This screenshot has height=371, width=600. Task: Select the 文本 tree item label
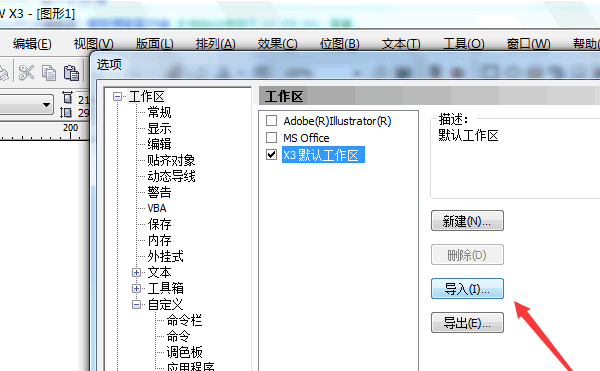click(x=159, y=272)
